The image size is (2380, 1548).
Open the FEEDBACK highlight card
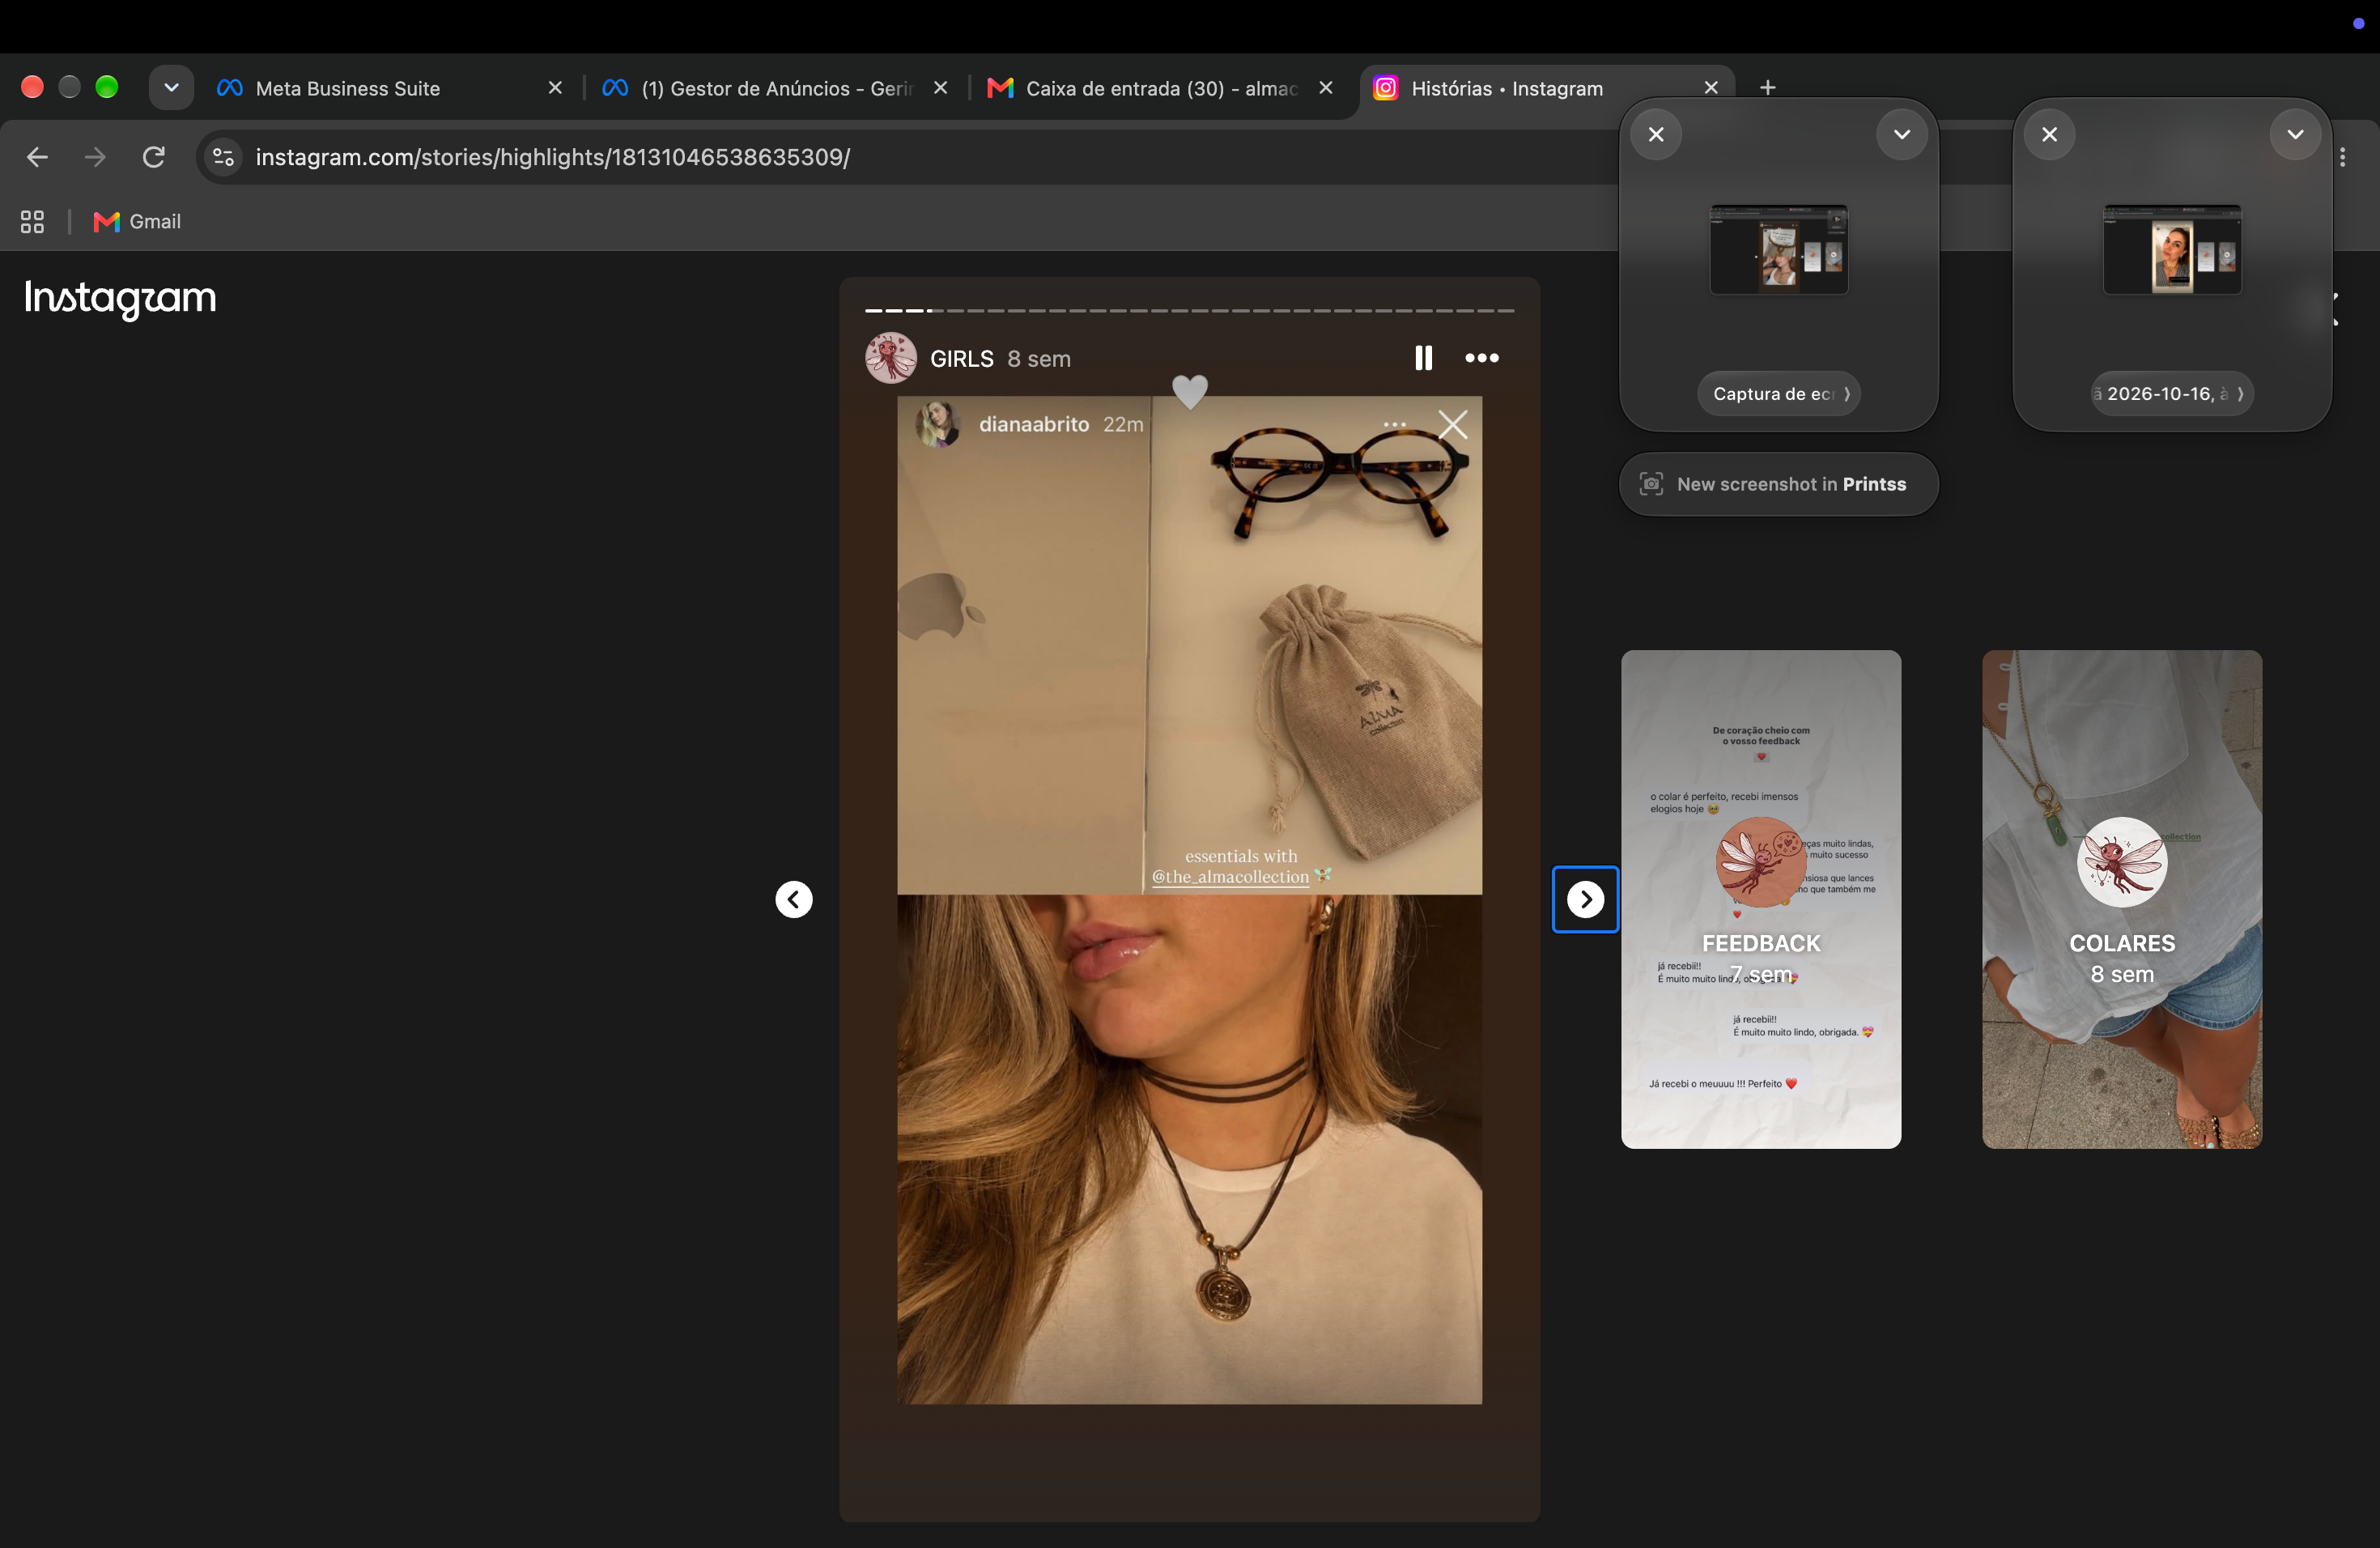point(1761,899)
